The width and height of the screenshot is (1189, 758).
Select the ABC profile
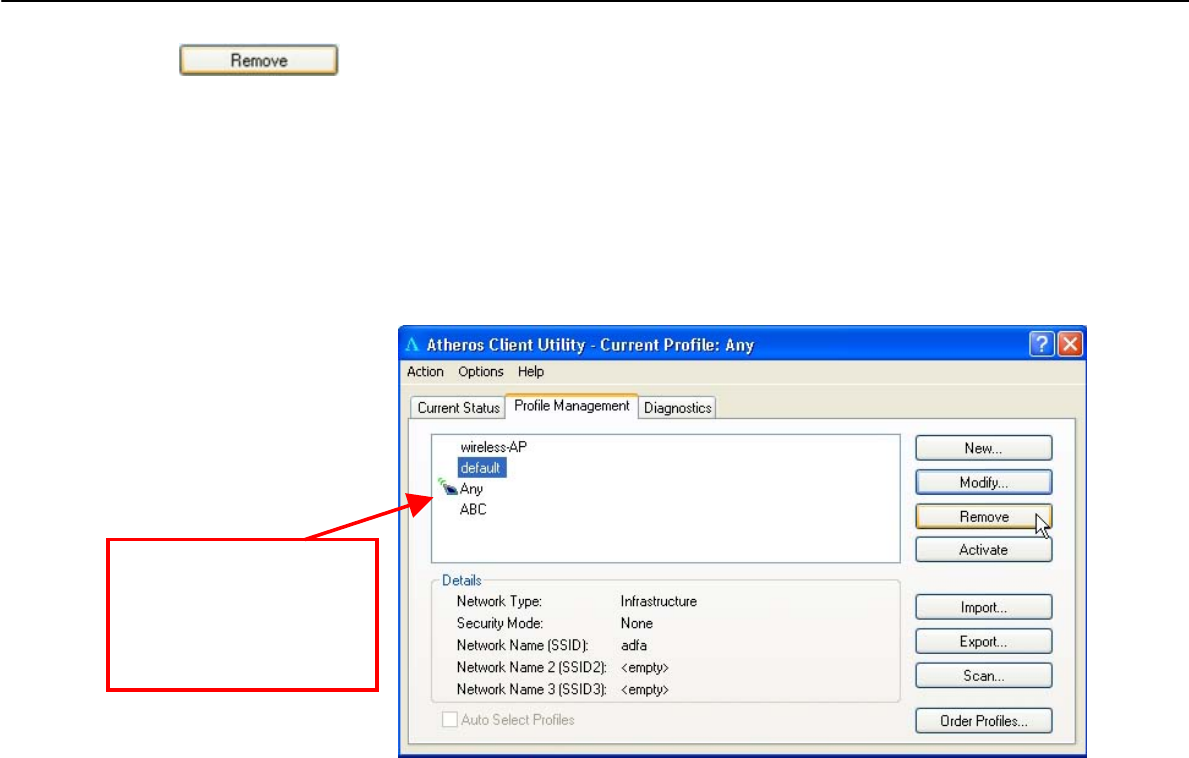tap(472, 509)
